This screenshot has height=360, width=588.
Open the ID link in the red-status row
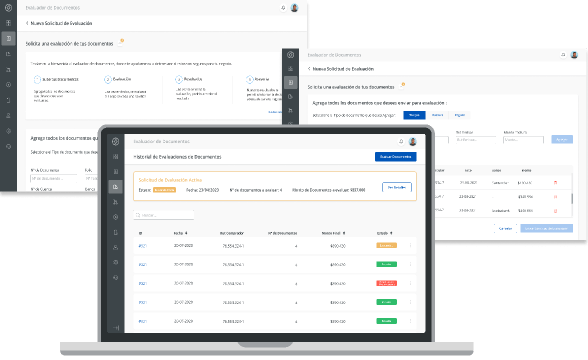point(142,284)
